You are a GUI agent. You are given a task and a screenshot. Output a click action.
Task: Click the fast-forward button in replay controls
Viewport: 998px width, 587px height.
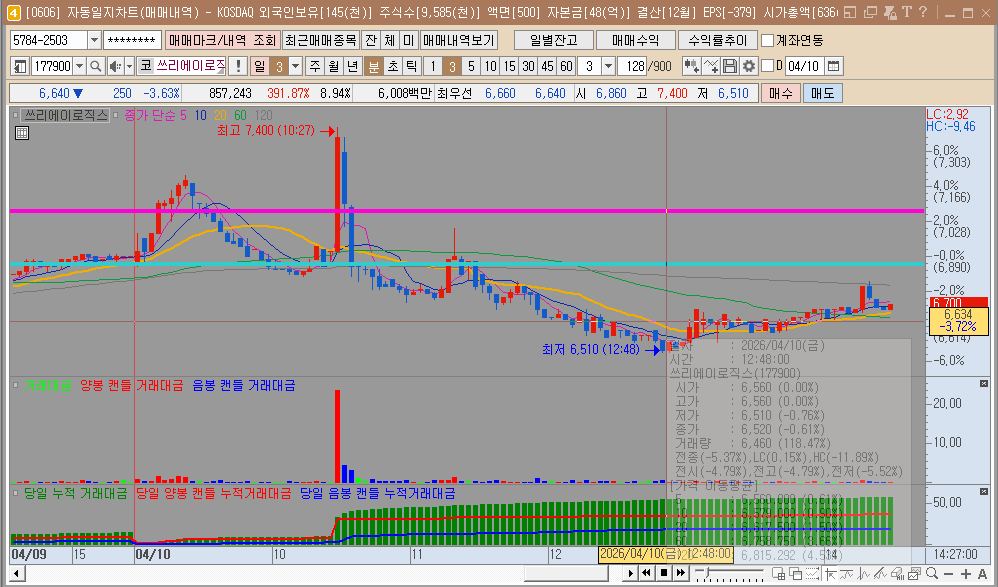pos(680,573)
